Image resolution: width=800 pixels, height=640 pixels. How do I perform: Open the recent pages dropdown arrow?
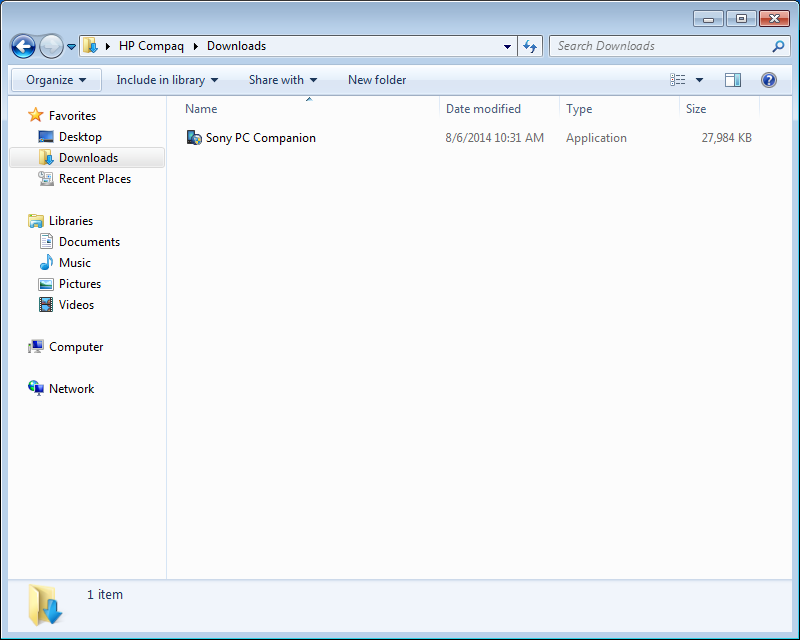pyautogui.click(x=71, y=46)
